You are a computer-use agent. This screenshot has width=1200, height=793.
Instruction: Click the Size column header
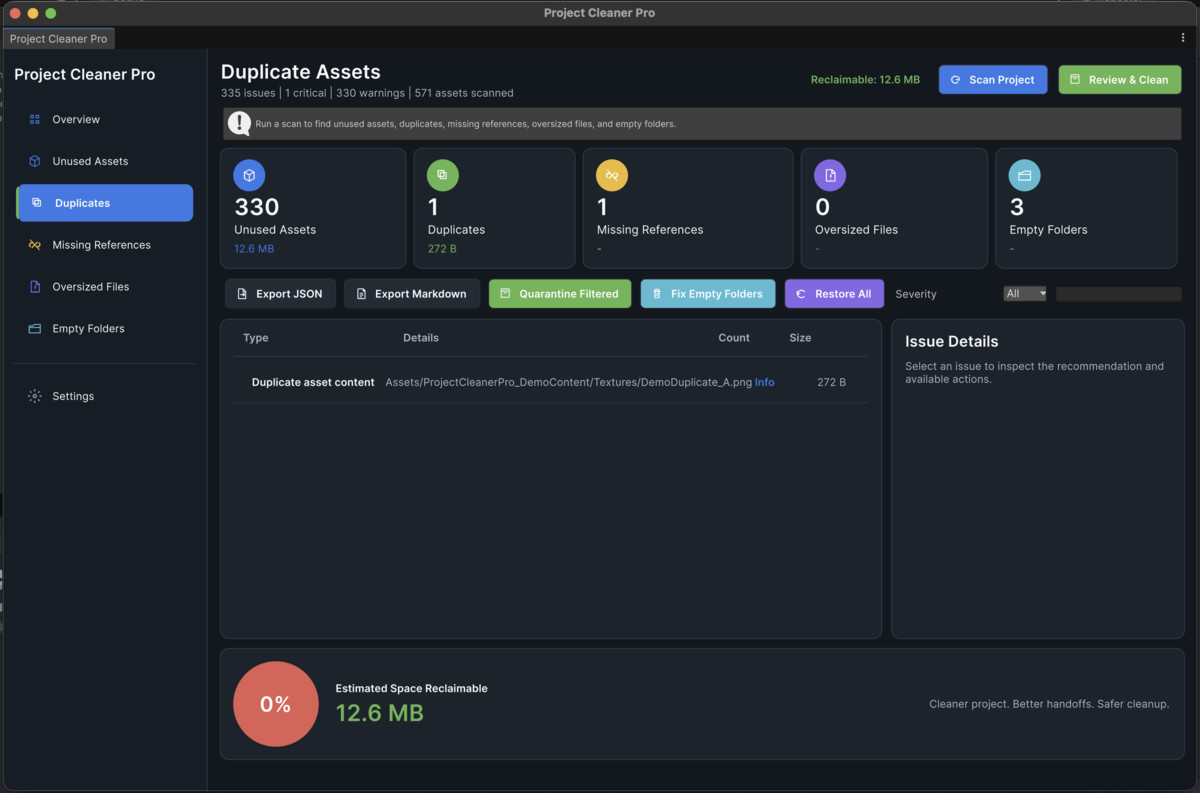point(800,338)
